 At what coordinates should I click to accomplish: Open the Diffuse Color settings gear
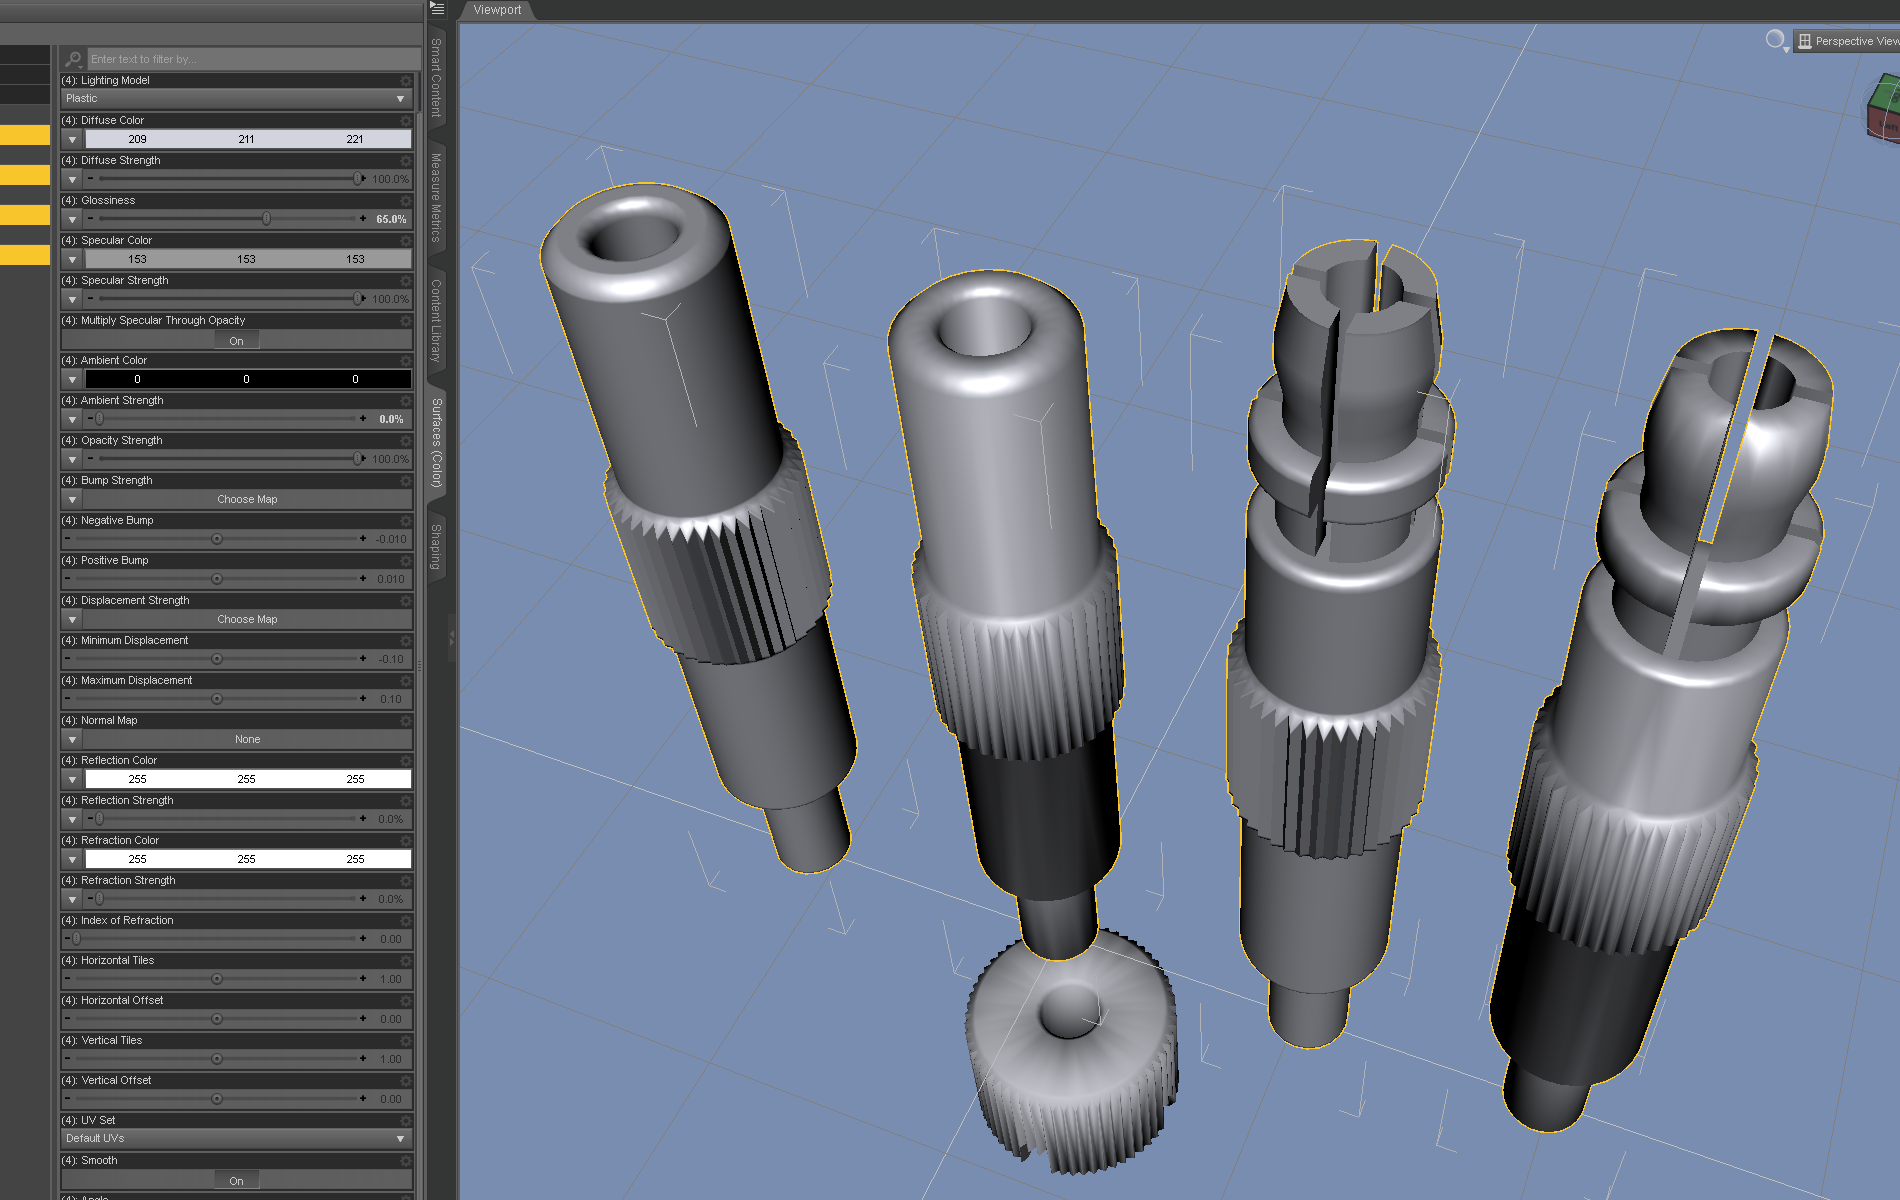point(405,120)
